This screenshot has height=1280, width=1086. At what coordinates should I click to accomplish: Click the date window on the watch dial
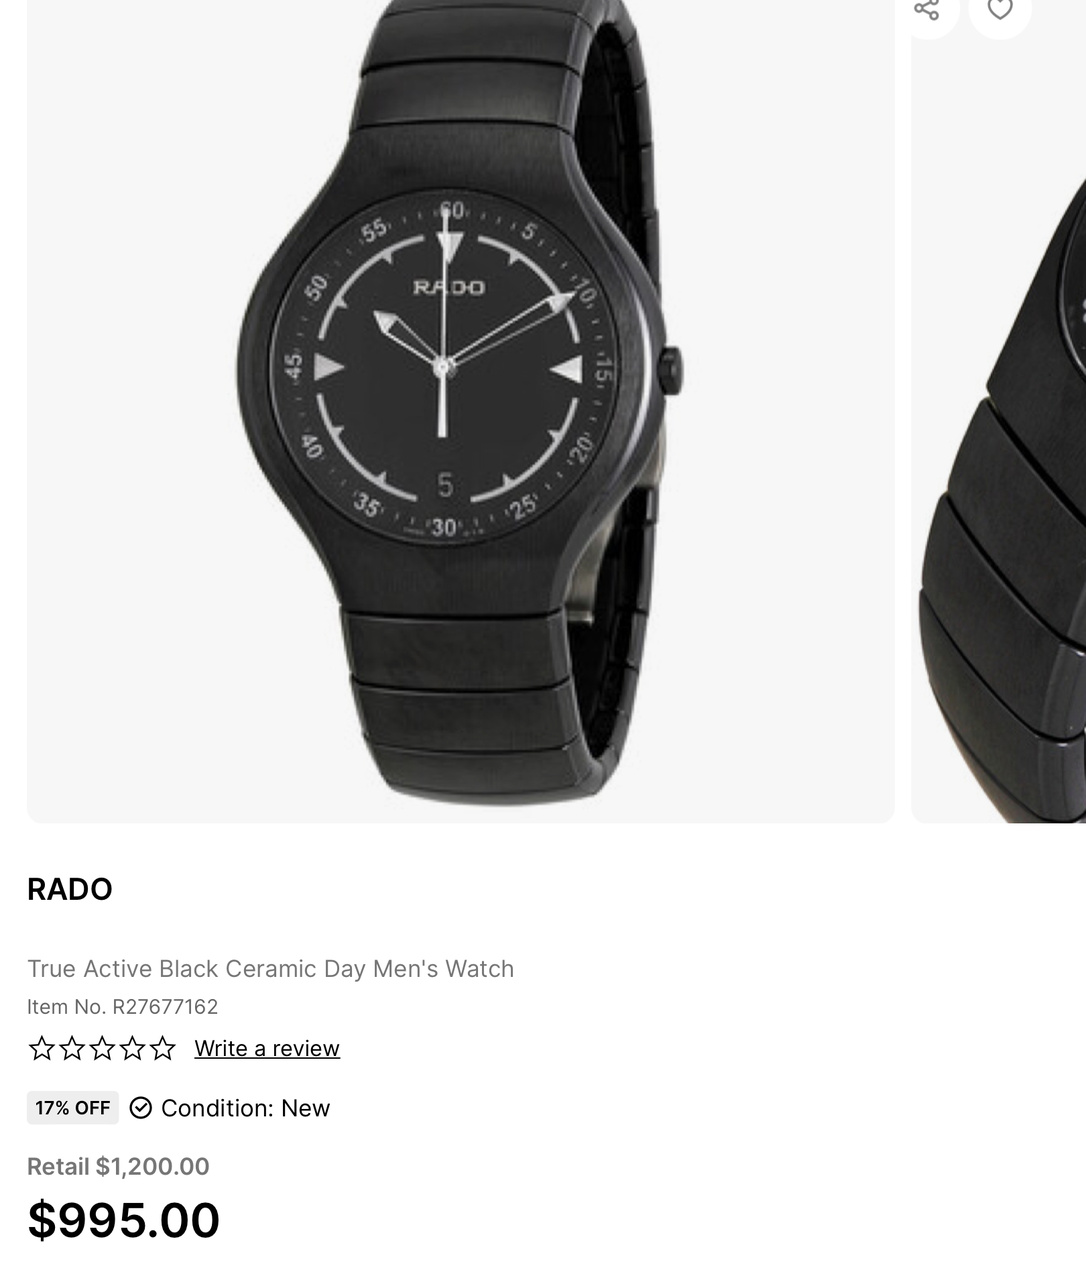445,485
